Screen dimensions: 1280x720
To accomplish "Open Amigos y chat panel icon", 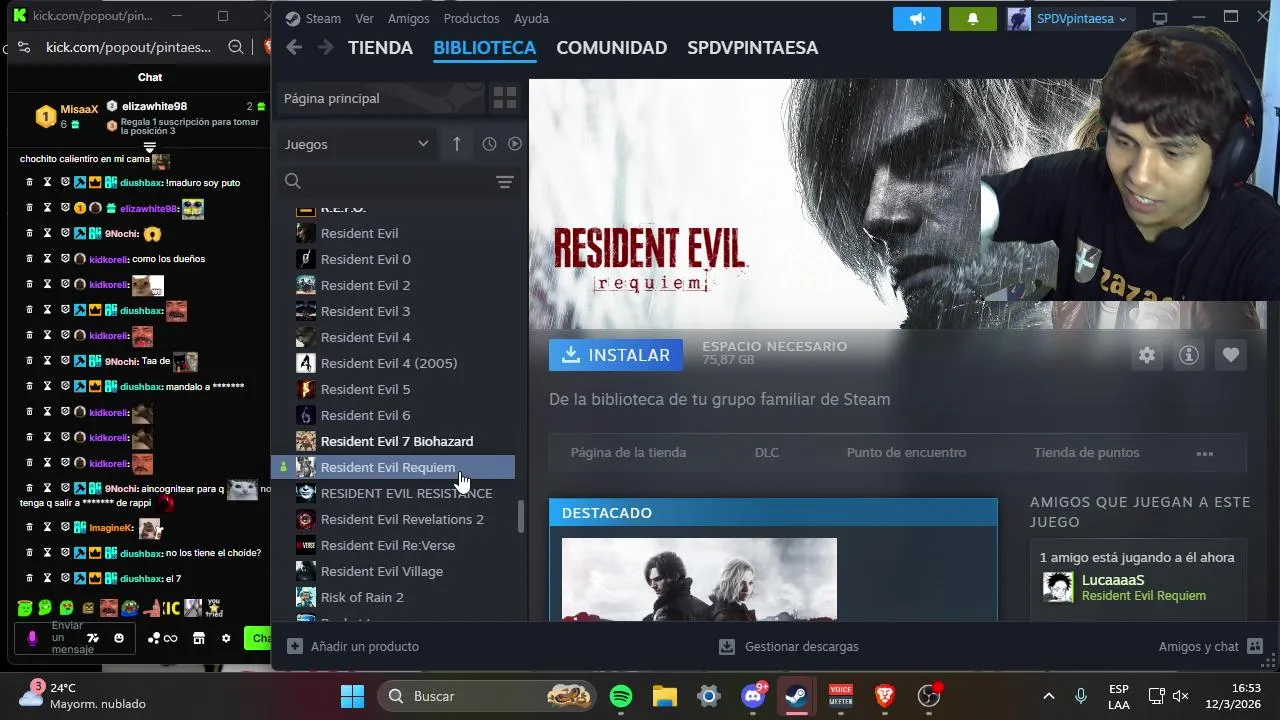I will click(1255, 647).
